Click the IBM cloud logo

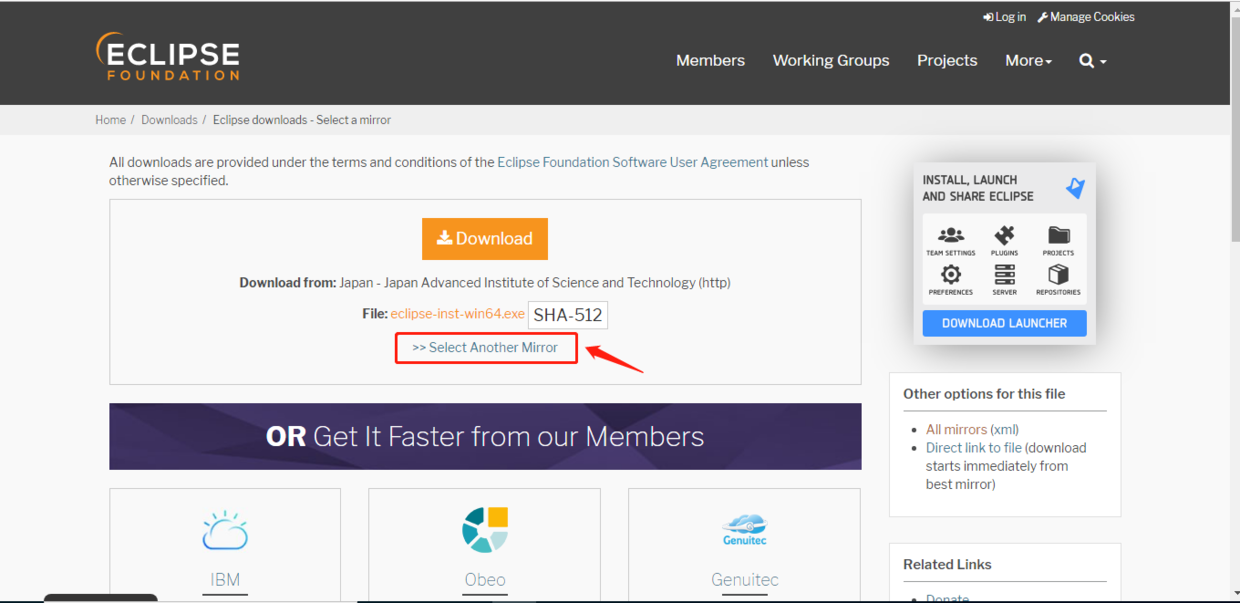pyautogui.click(x=225, y=530)
